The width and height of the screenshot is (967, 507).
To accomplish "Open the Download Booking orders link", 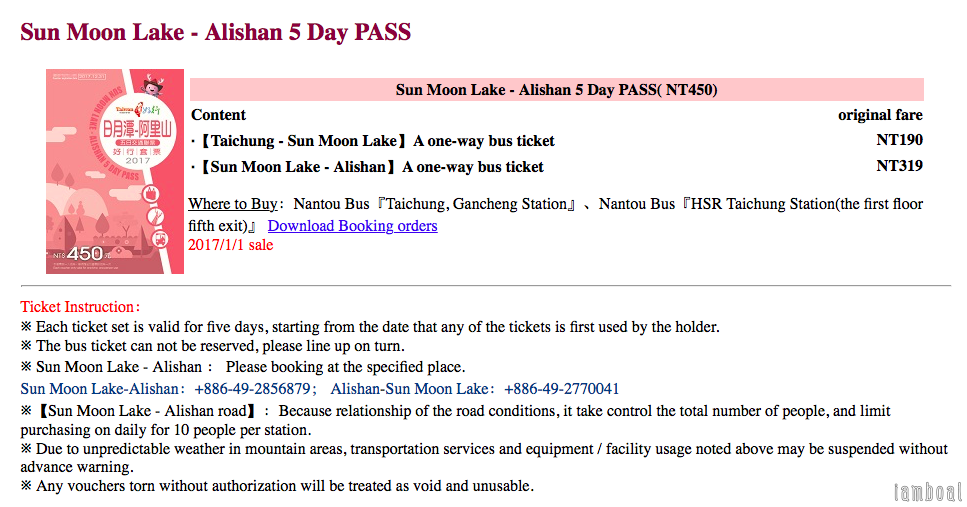I will [352, 226].
